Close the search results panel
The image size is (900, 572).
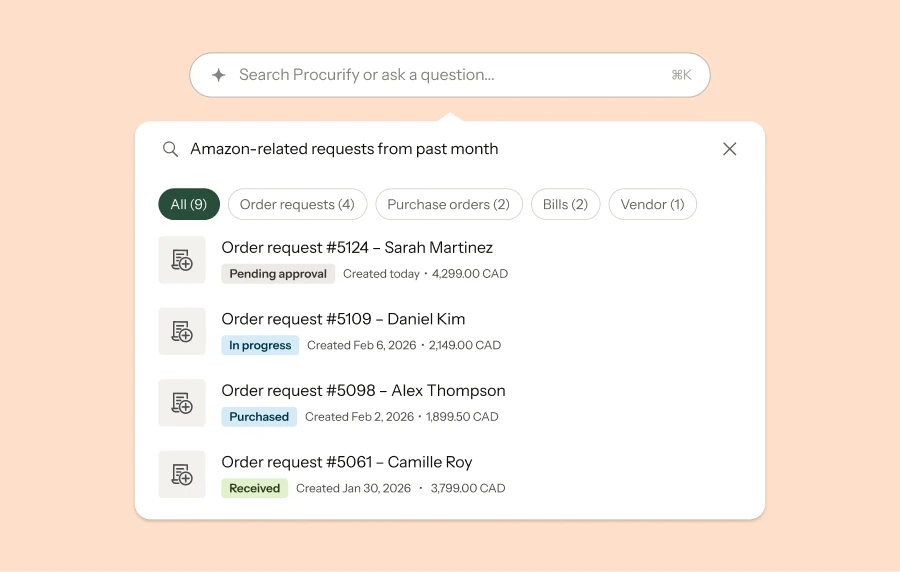730,149
